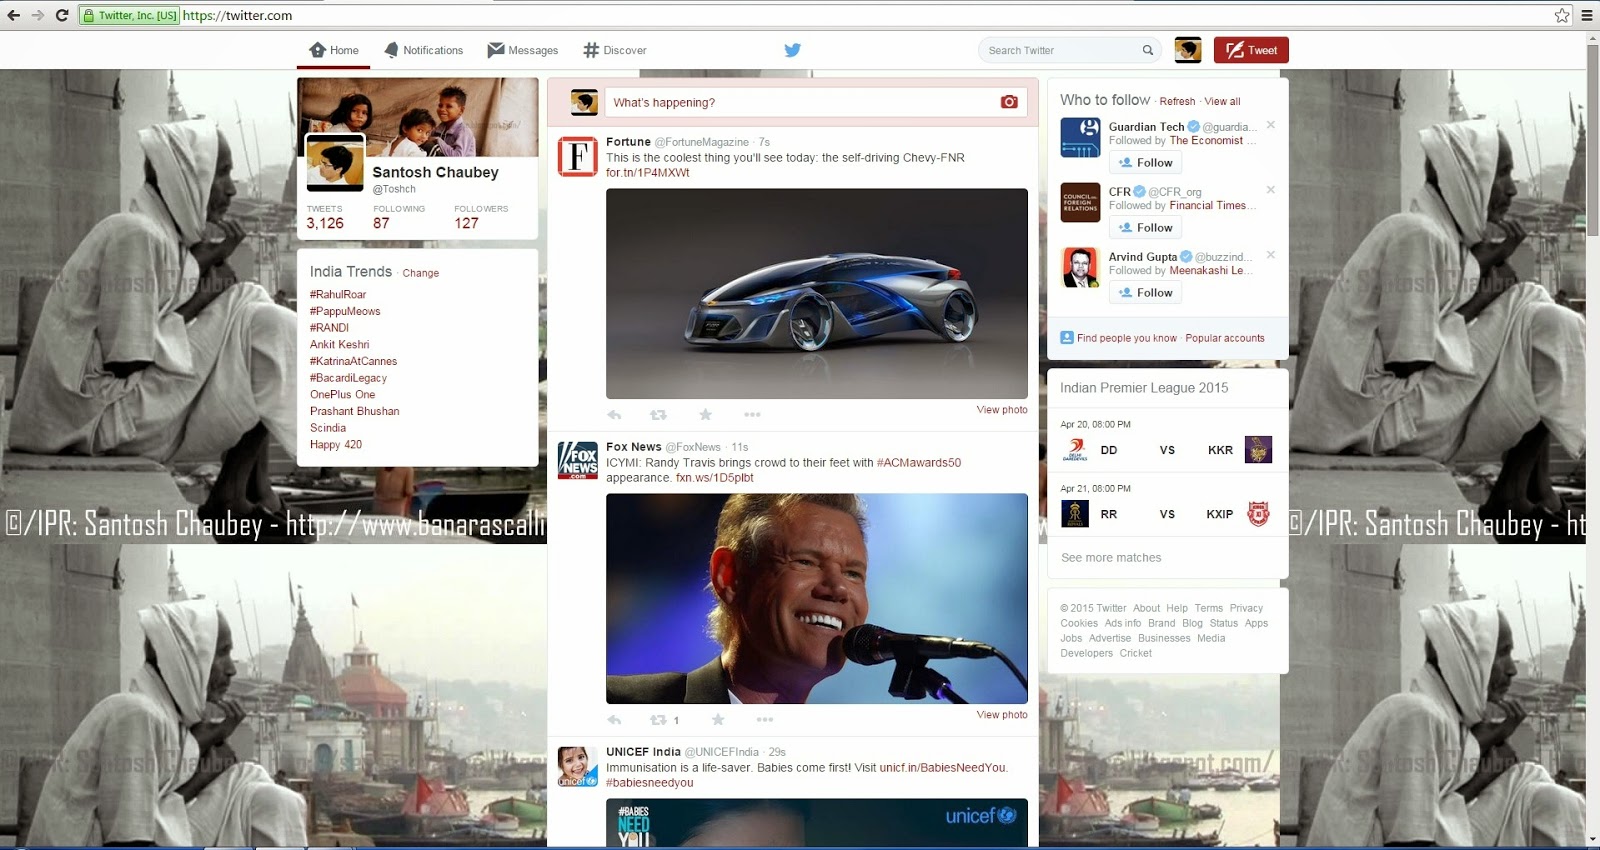Open the Discover tab

click(x=615, y=50)
